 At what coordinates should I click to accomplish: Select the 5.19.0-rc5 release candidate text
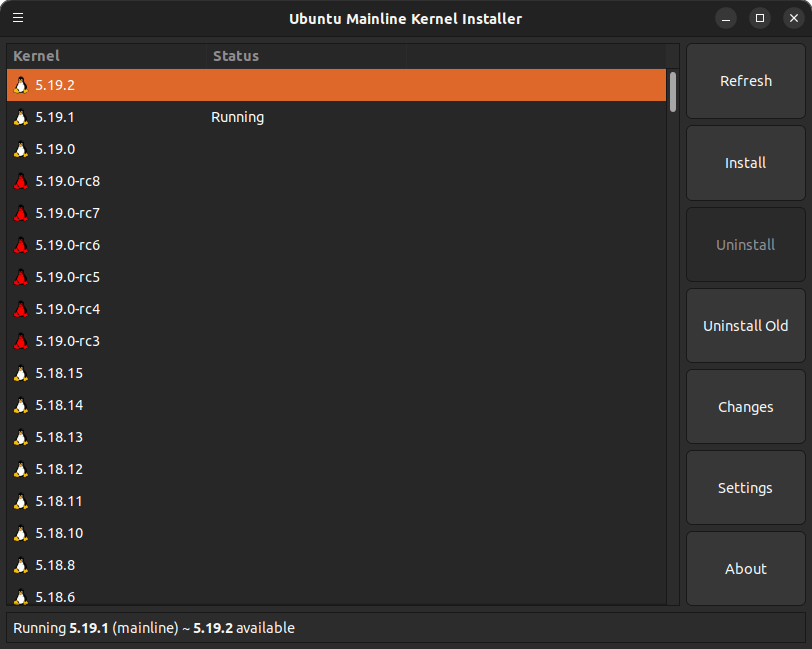(x=68, y=277)
